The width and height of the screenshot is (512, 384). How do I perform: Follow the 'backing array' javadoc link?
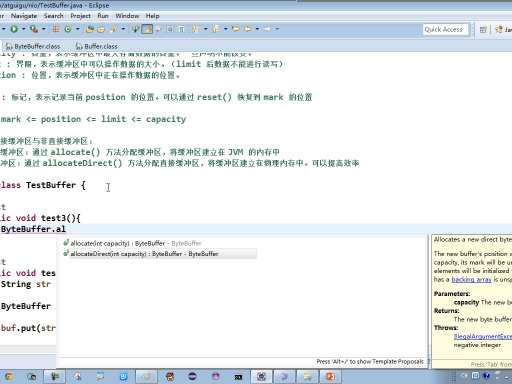click(471, 280)
